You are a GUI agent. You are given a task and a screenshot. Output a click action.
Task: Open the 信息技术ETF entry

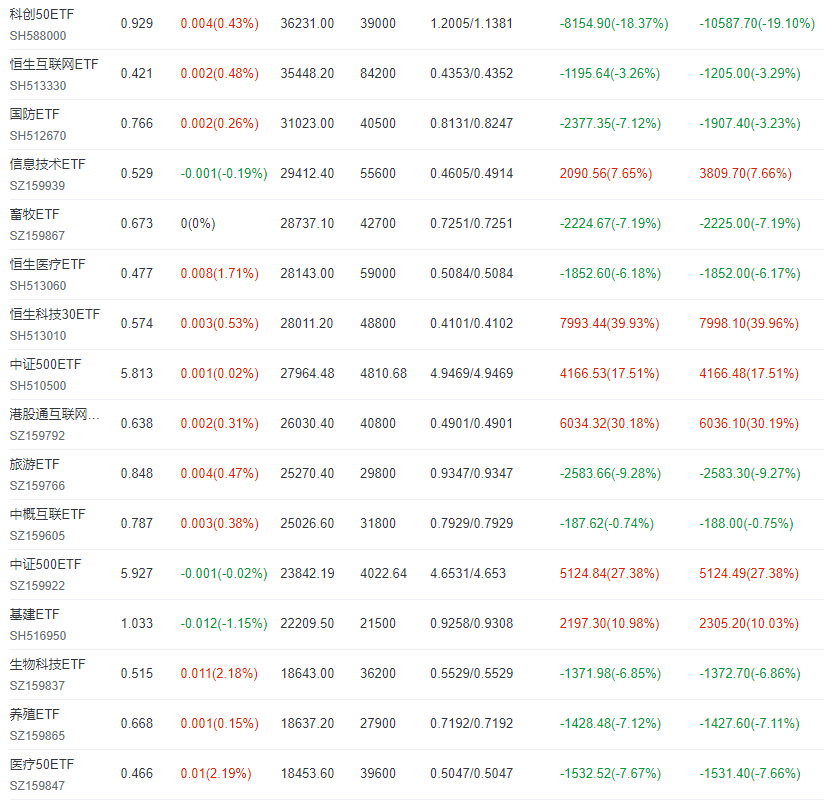click(47, 164)
